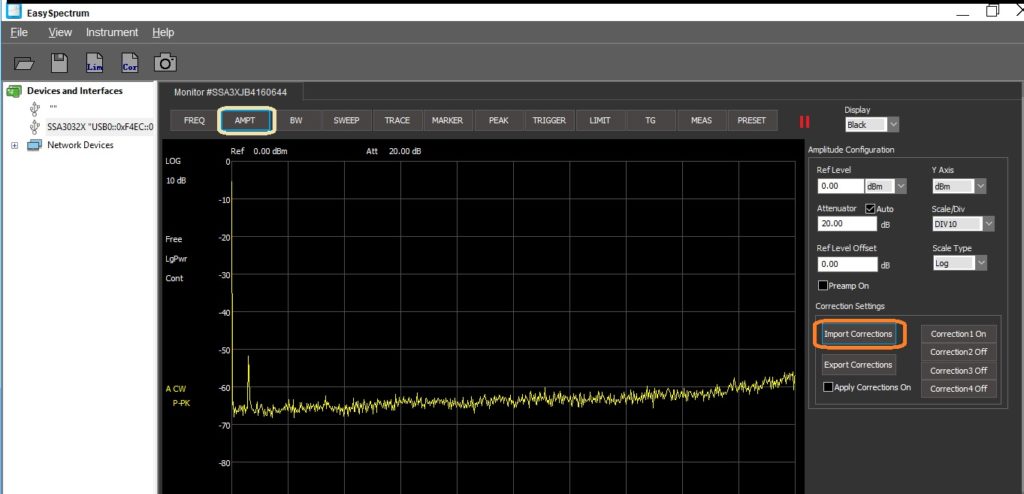
Task: Click the Network Devices icon
Action: (x=35, y=145)
